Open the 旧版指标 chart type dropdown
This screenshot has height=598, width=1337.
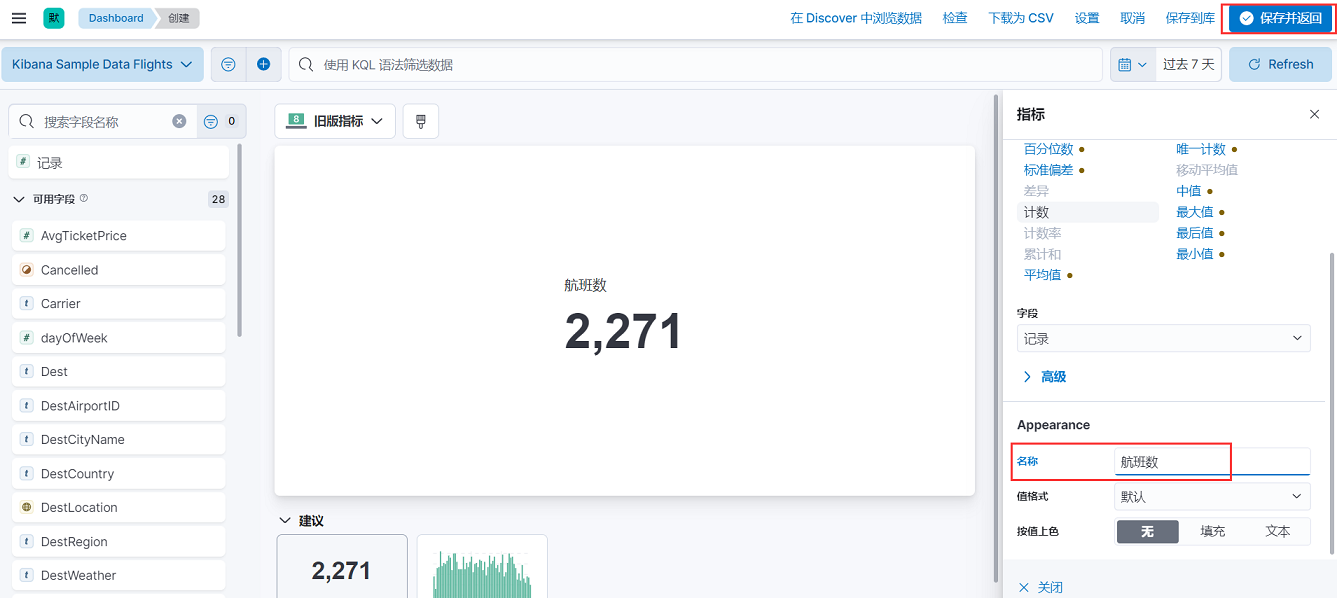coord(335,121)
